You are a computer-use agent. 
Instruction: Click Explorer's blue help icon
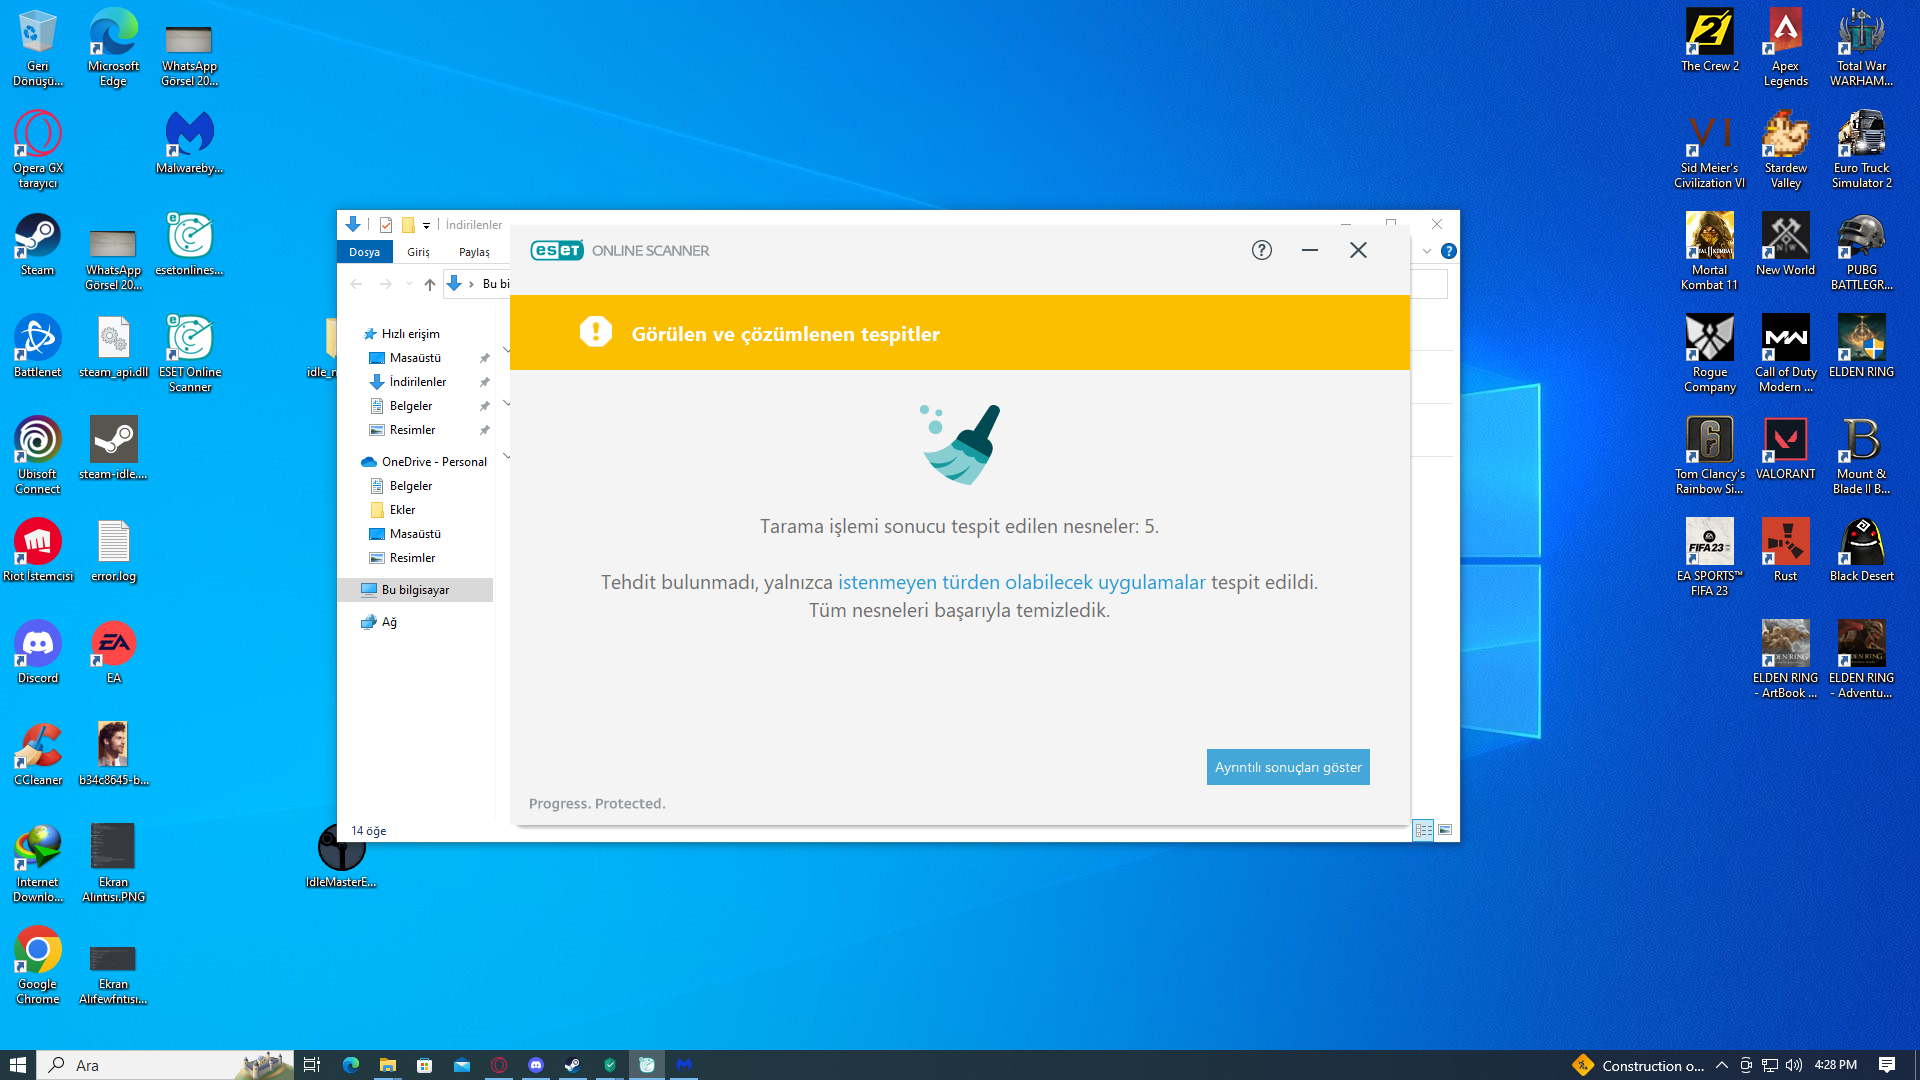[x=1448, y=251]
